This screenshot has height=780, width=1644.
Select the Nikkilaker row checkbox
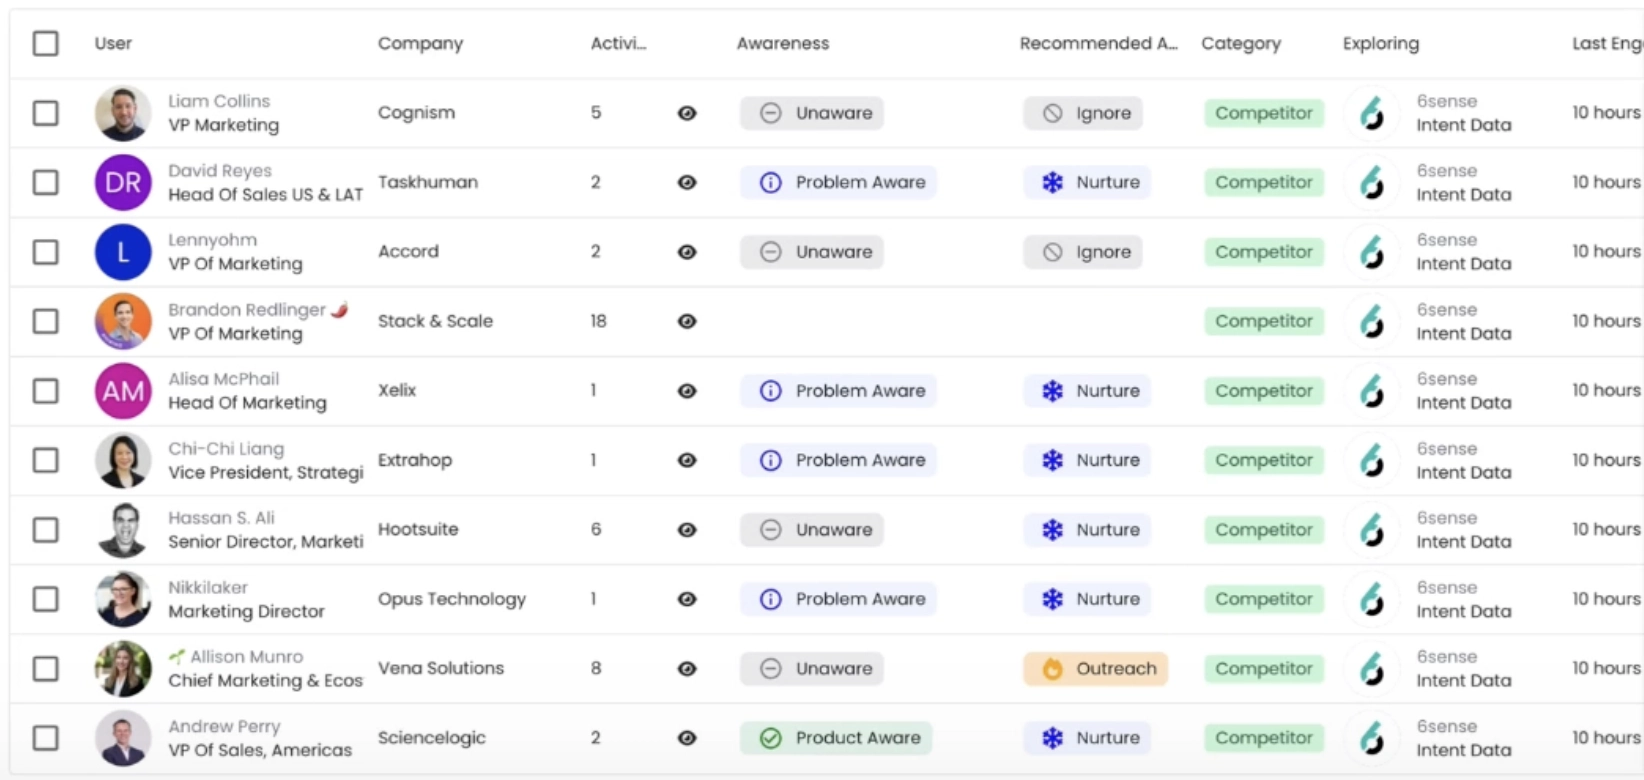click(46, 599)
